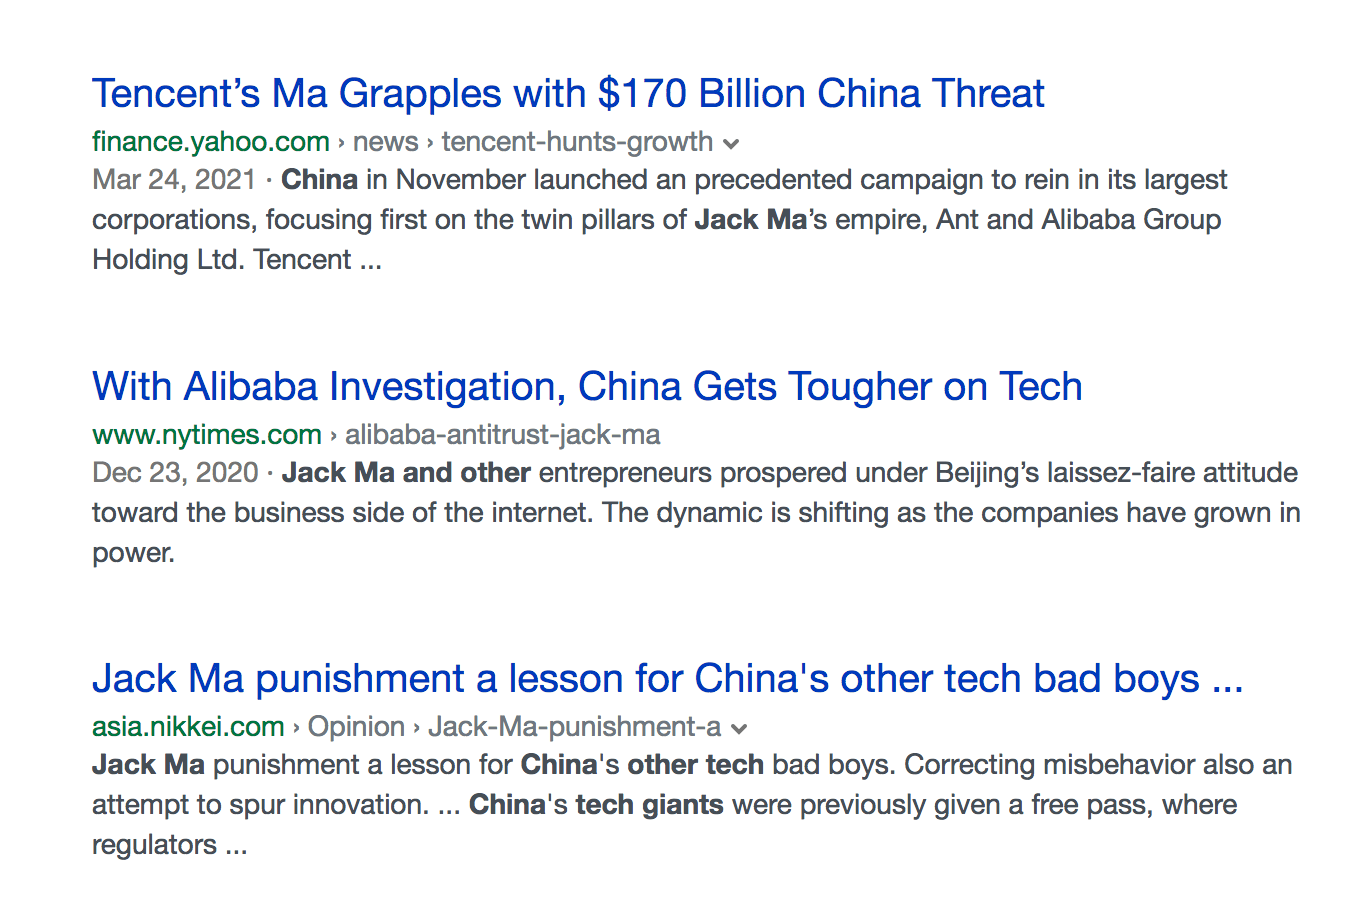Click bold "tech giants" in Nikkei snippet
Screen dimensions: 1364x908
pyautogui.click(x=649, y=805)
